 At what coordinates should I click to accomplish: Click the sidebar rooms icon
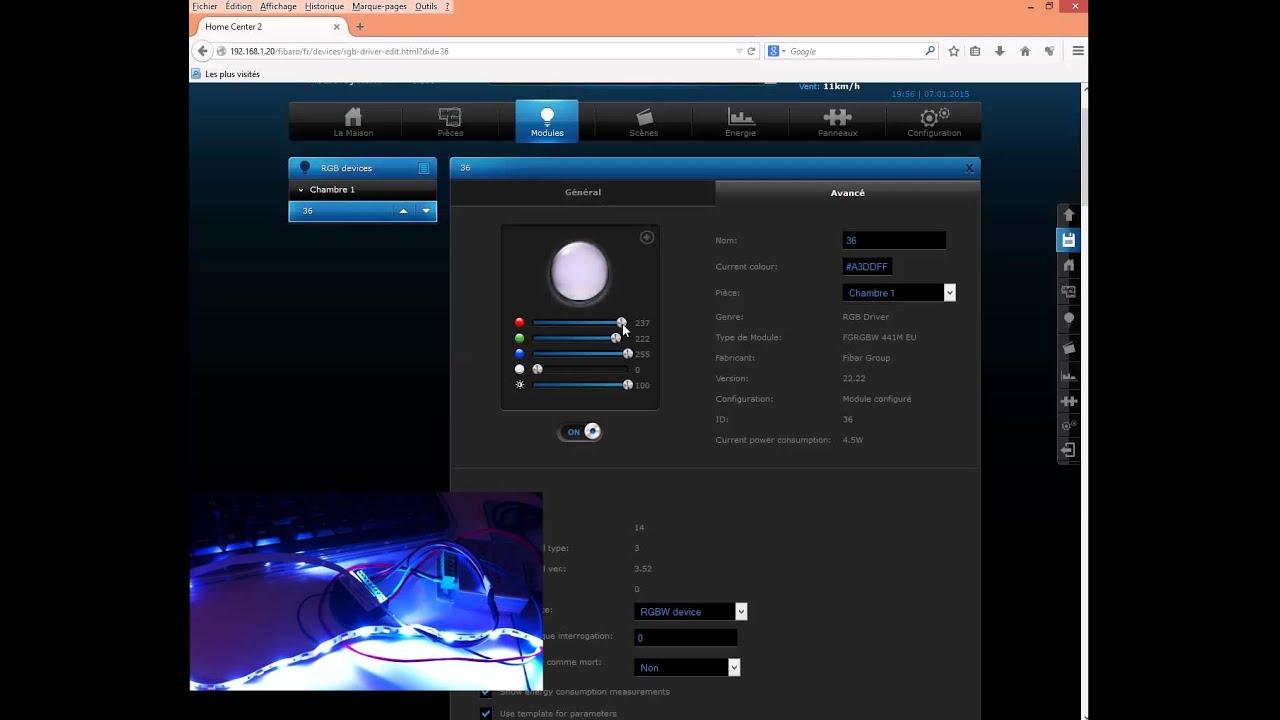1068,292
